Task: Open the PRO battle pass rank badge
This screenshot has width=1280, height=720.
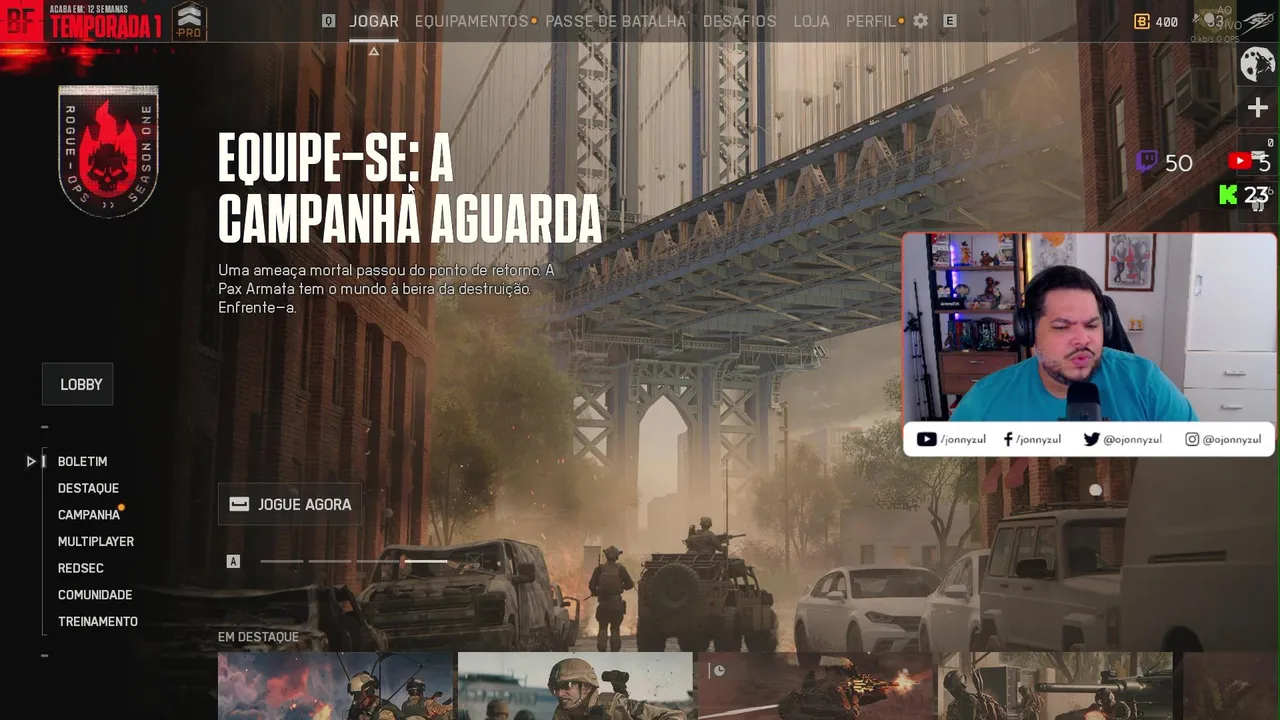Action: tap(189, 21)
